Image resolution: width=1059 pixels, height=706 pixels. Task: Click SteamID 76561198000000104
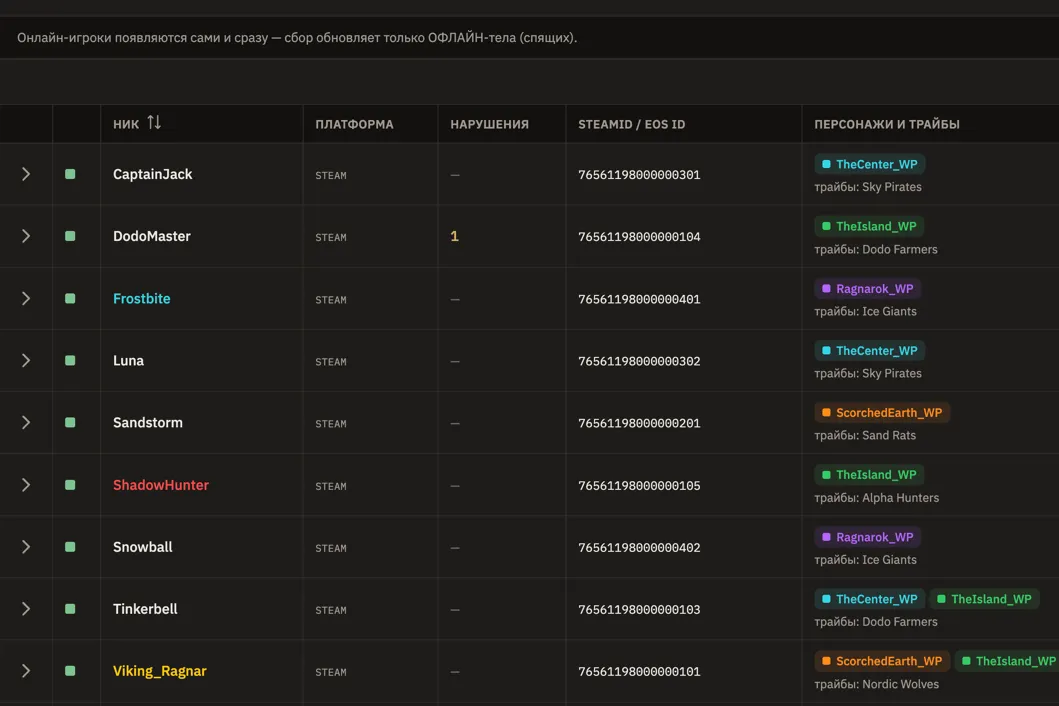tap(639, 237)
